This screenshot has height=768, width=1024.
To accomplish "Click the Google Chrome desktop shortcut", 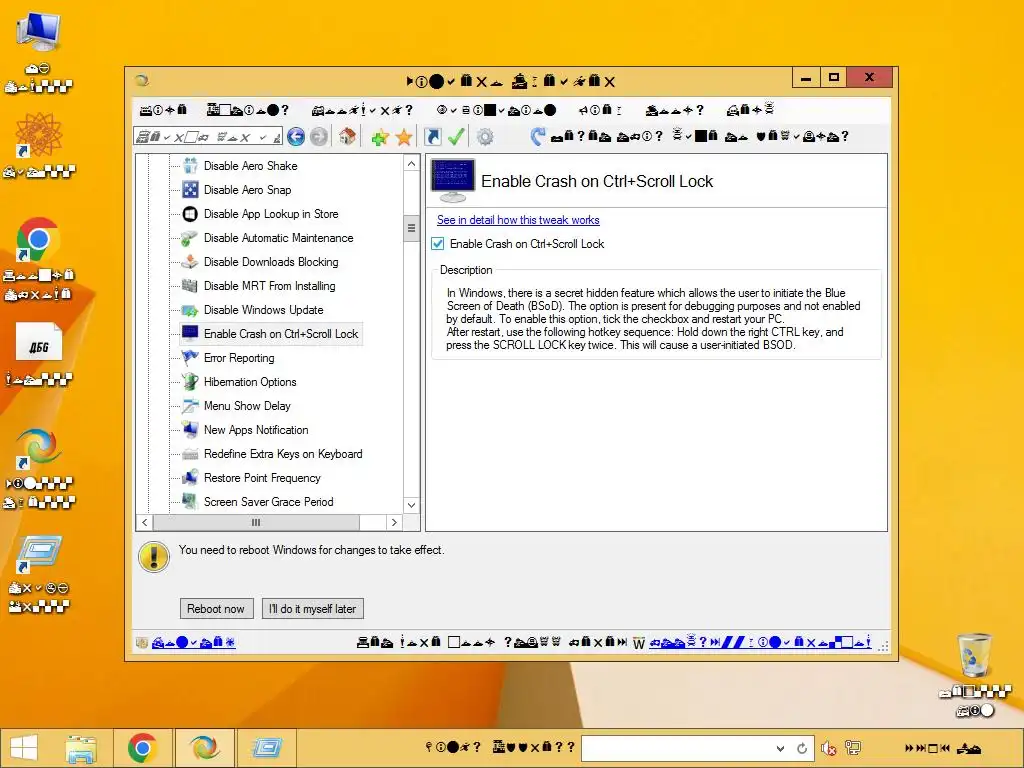I will (x=39, y=240).
